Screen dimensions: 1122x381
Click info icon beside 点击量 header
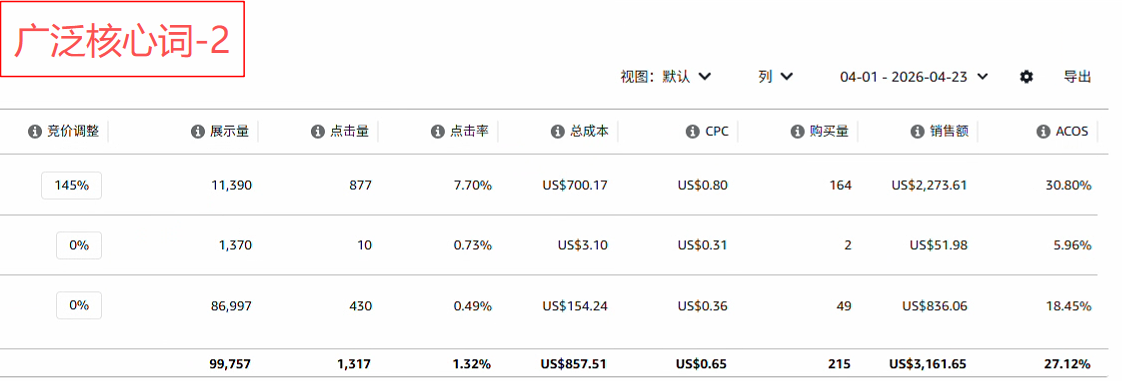(318, 132)
